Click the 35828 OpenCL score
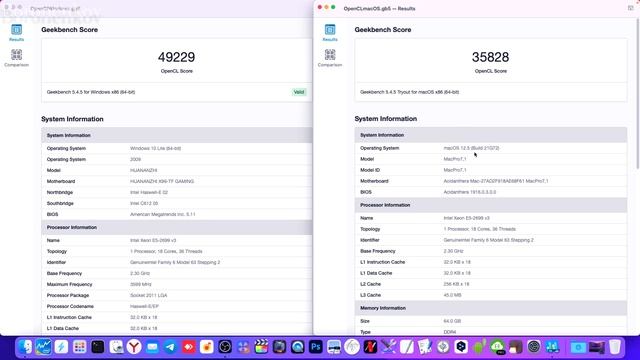Image resolution: width=640 pixels, height=360 pixels. (x=490, y=57)
